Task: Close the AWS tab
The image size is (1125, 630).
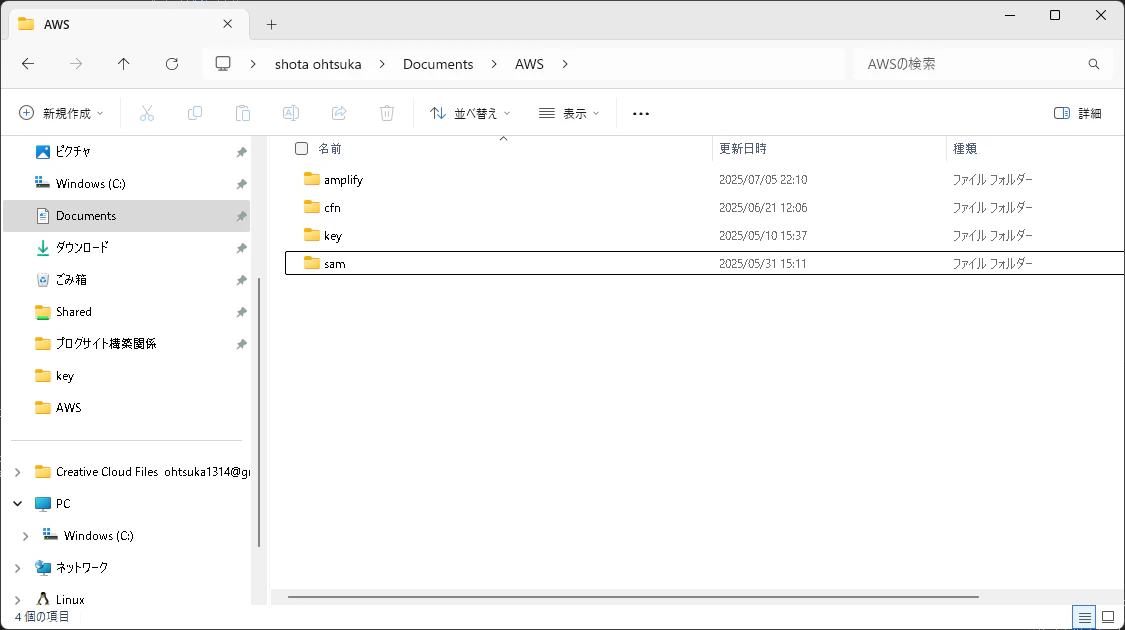Action: tap(227, 24)
